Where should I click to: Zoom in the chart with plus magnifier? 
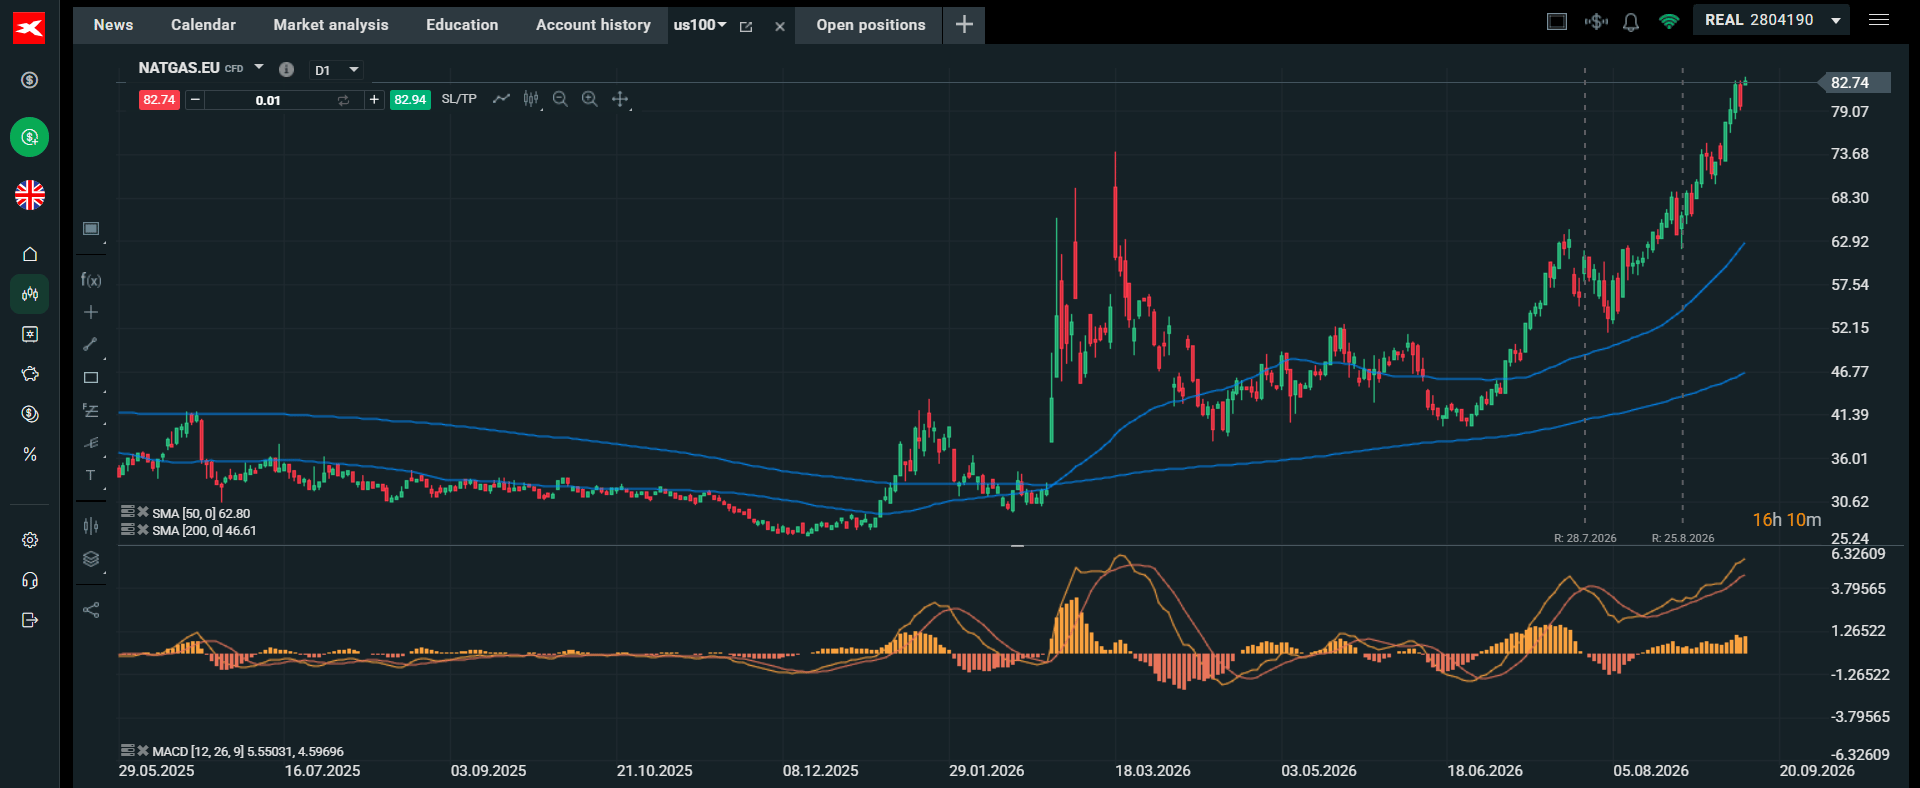pos(590,99)
